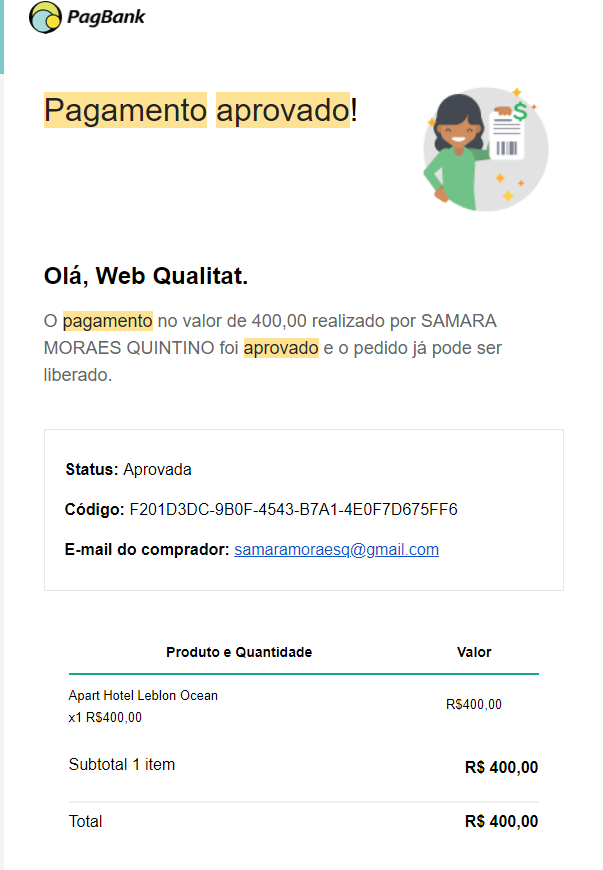Click the 'Pagamento aprovado!' heading
Viewport: 603px width, 870px height.
point(200,110)
